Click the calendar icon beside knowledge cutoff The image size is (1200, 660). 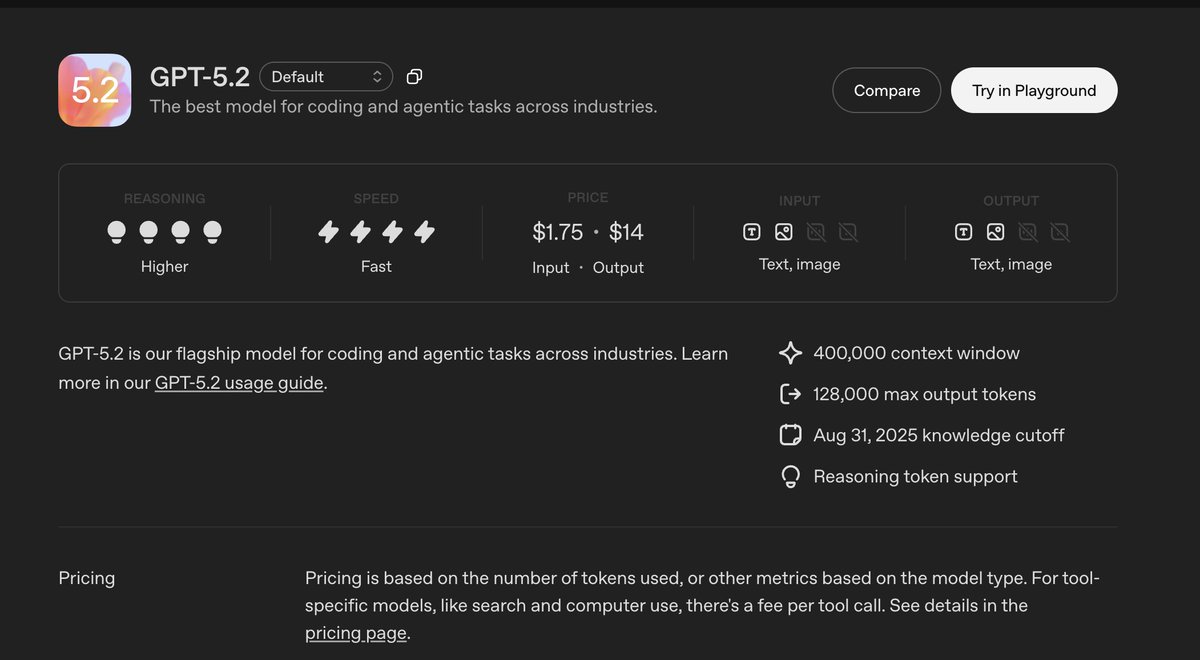click(790, 435)
